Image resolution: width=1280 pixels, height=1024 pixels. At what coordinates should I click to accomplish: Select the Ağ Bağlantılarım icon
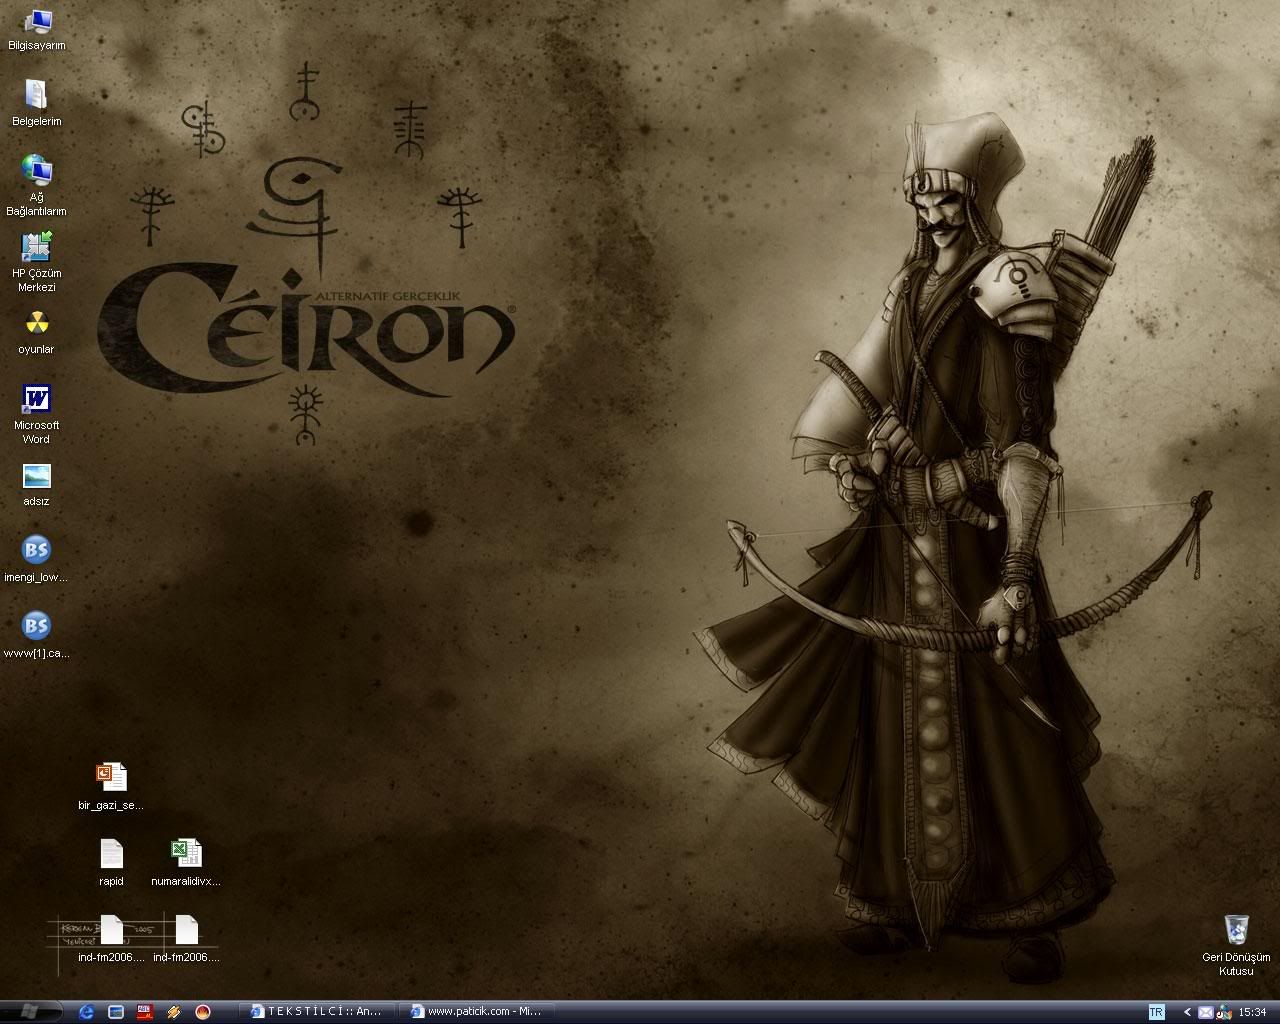click(36, 186)
